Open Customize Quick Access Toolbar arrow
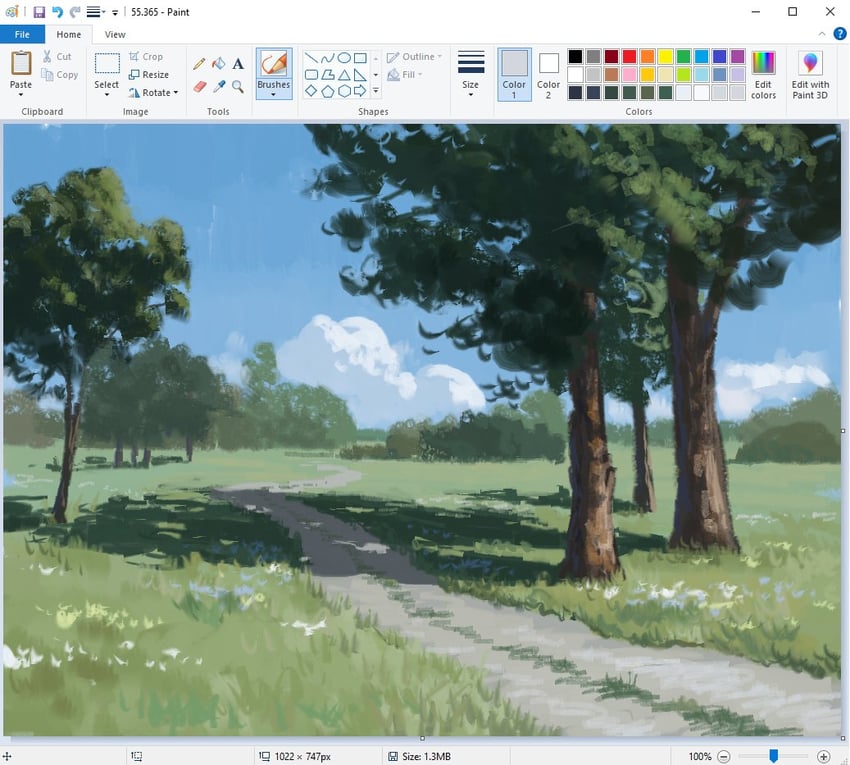The width and height of the screenshot is (850, 765). click(115, 12)
